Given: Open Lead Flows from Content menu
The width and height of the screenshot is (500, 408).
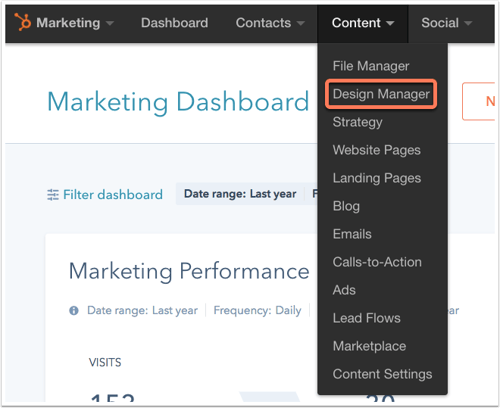Looking at the screenshot, I should pos(367,318).
